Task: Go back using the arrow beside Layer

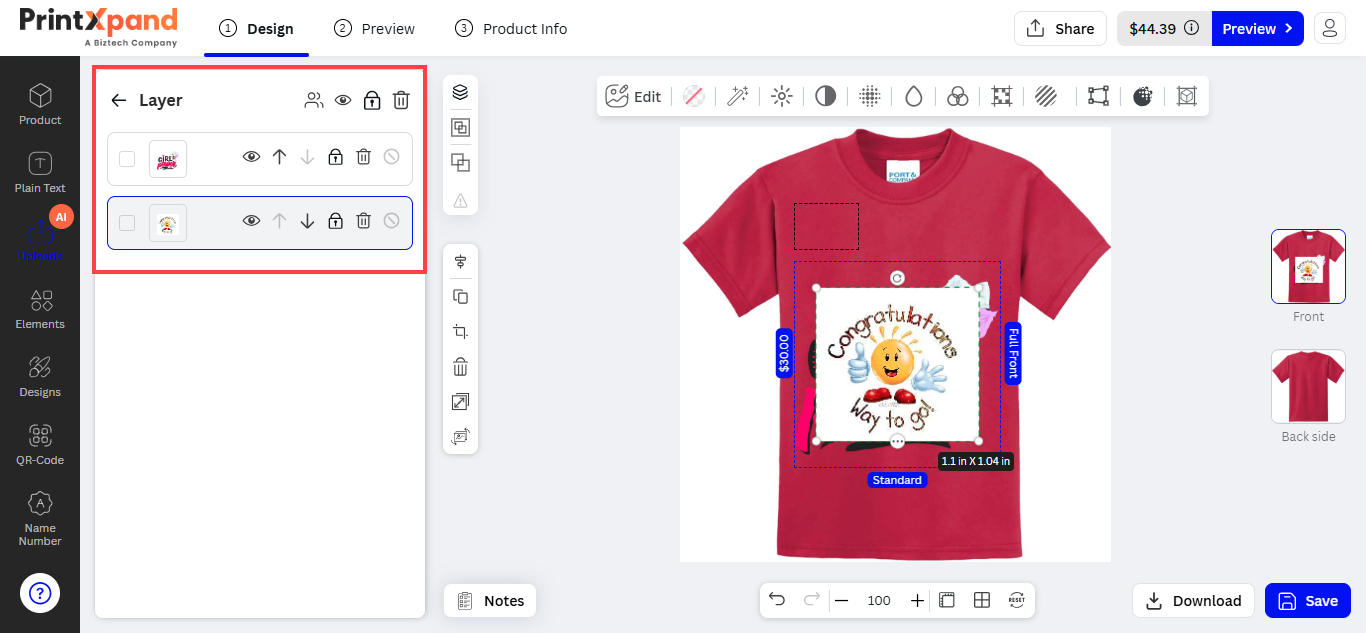Action: (x=119, y=100)
